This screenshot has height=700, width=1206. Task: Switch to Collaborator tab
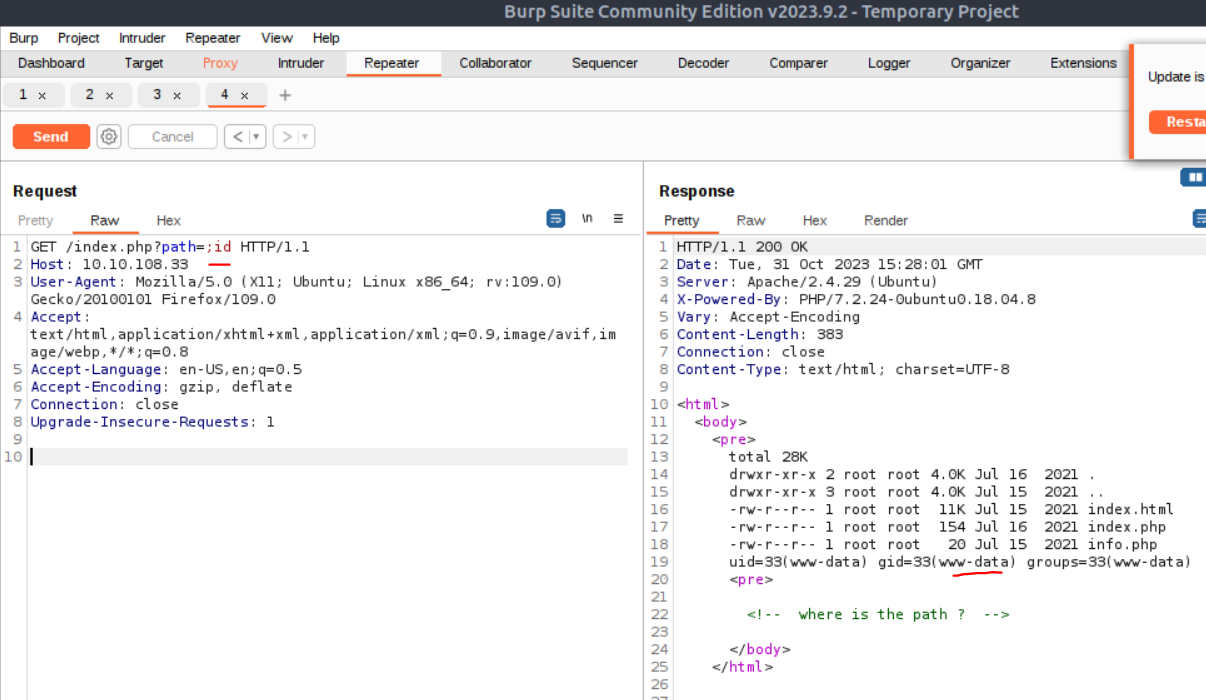coord(496,63)
